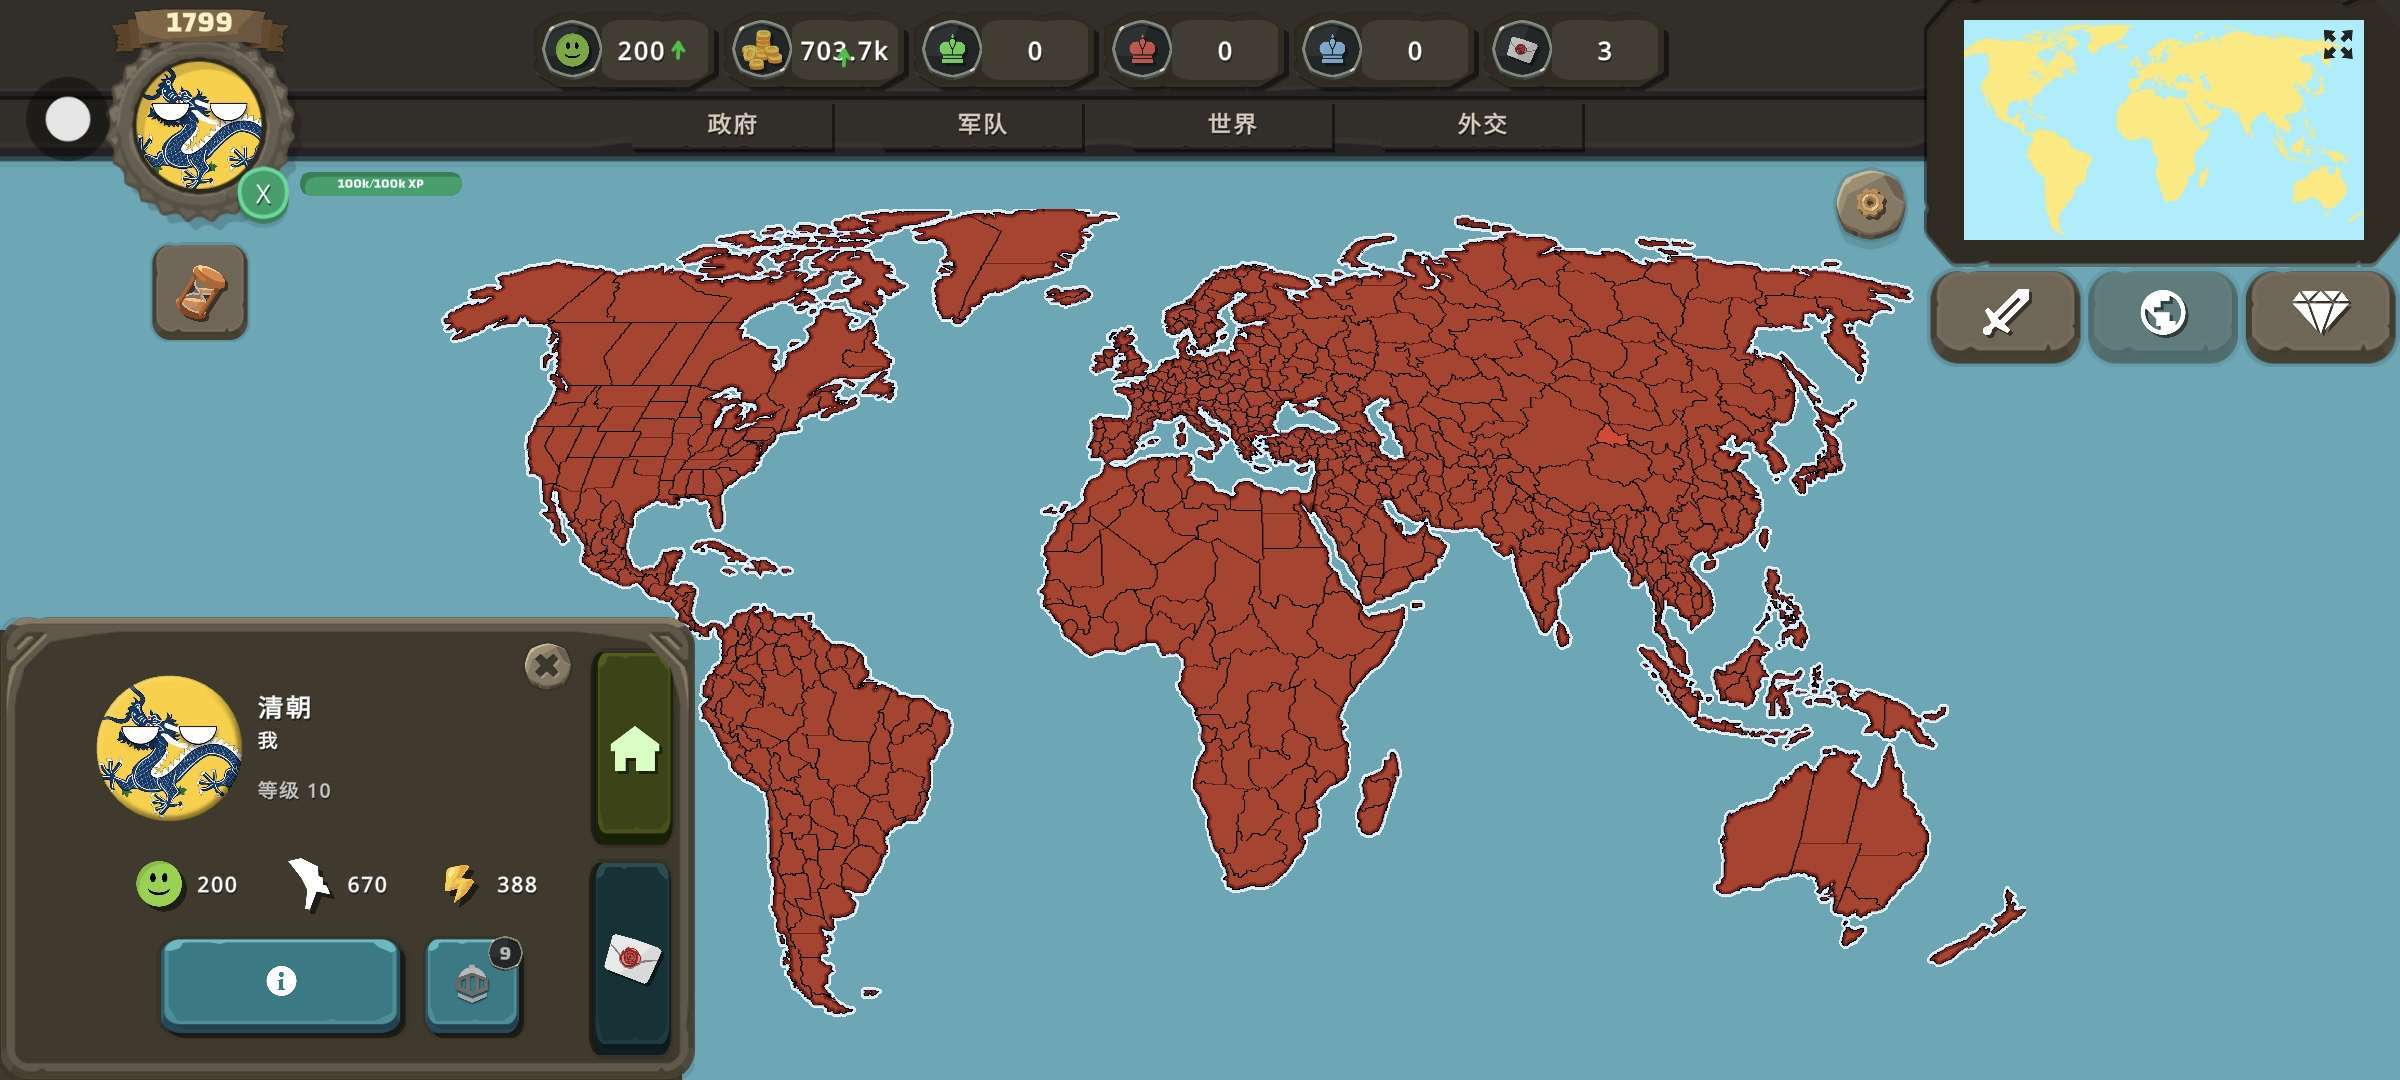Open the diamond premium shop button
This screenshot has height=1080, width=2400.
pos(2319,314)
